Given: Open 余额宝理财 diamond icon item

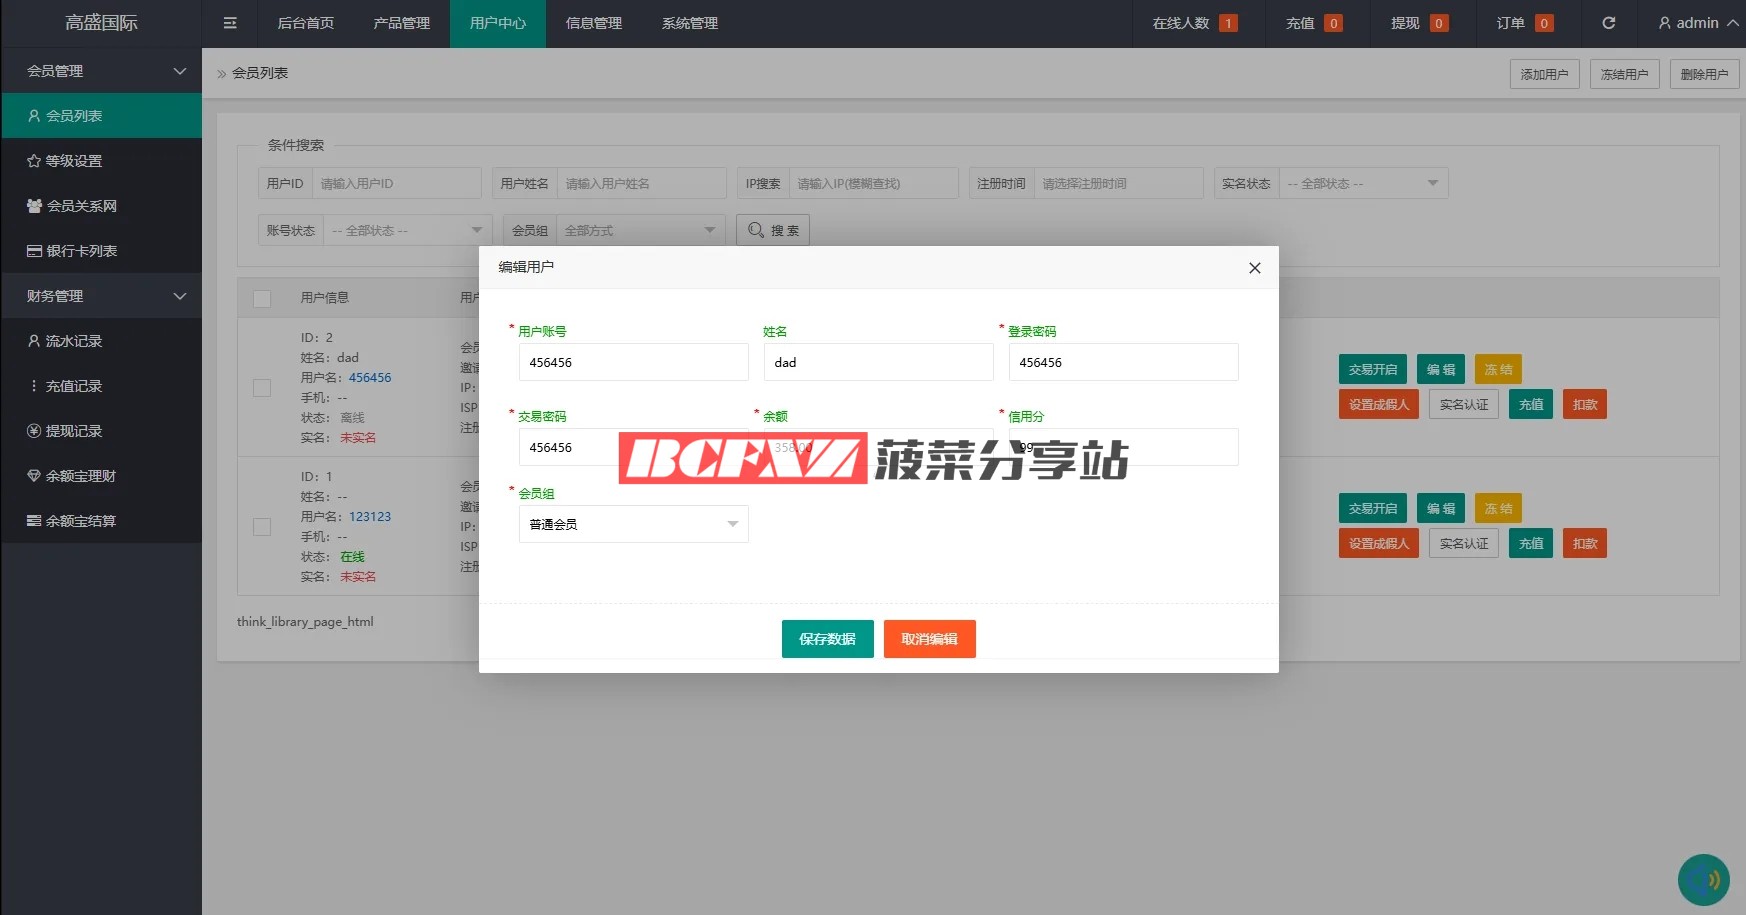Looking at the screenshot, I should (x=72, y=476).
